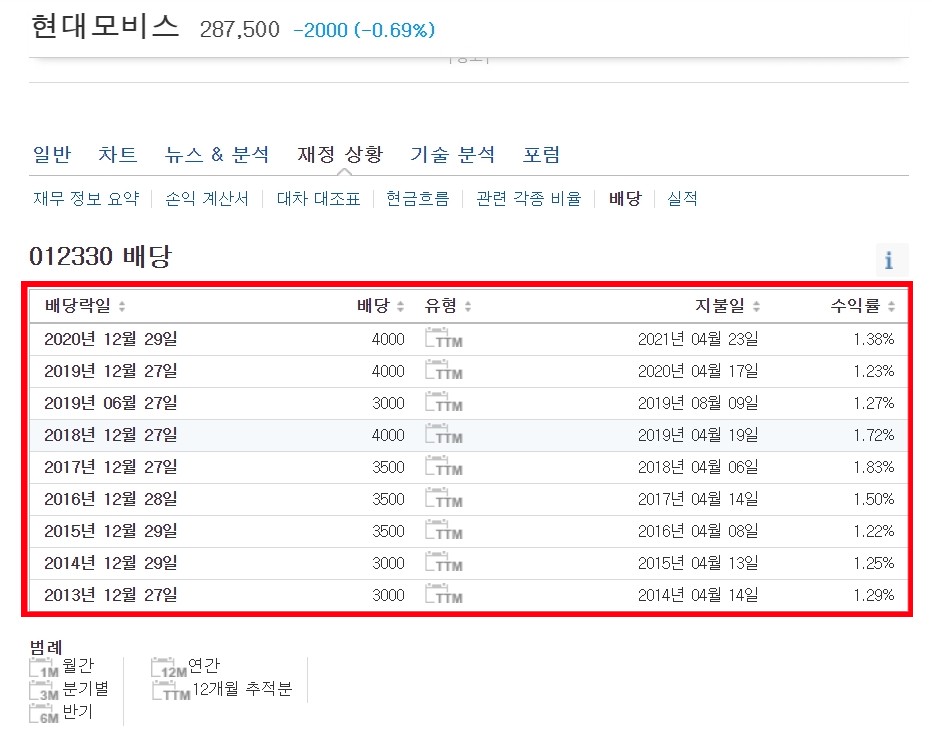Click TTM icon in 2014년 12월 29일 row

pos(443,562)
